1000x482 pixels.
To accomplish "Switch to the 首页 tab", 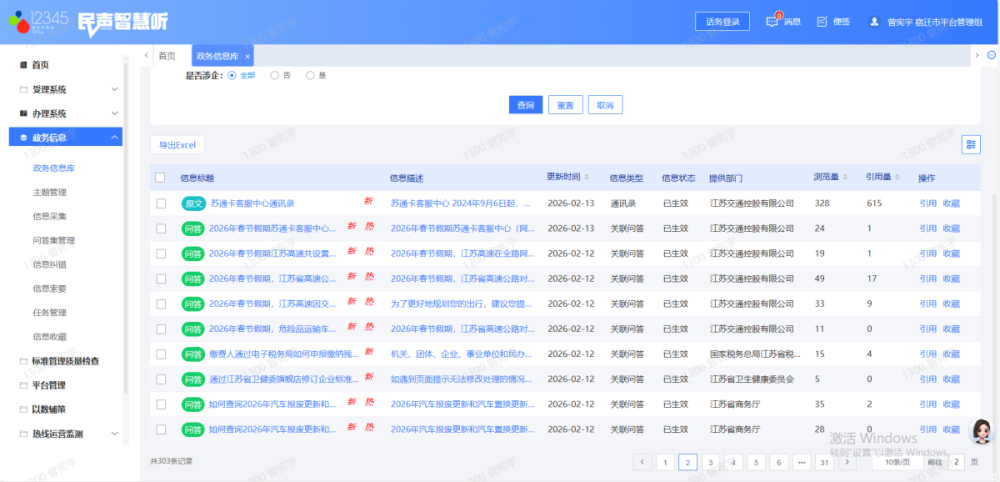I will (x=166, y=56).
